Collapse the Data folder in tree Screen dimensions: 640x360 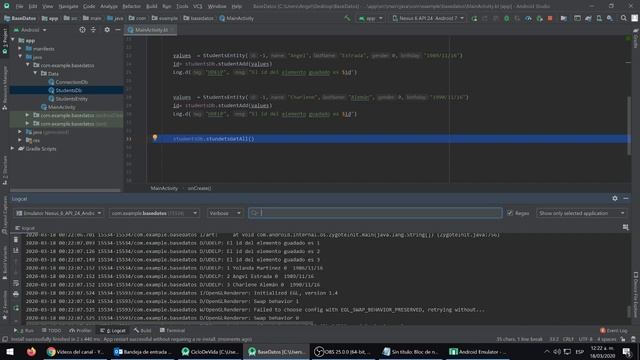pos(36,73)
